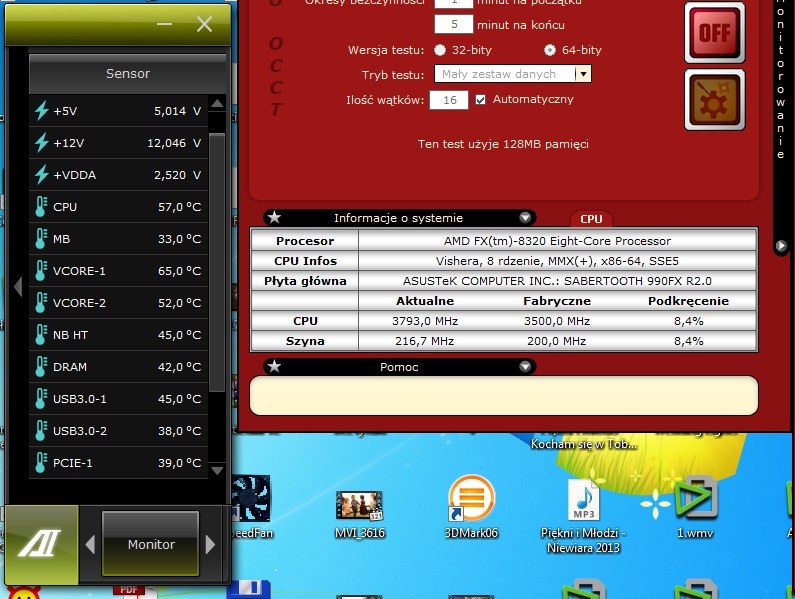795x599 pixels.
Task: Click the AI Suite logo button
Action: [42, 544]
